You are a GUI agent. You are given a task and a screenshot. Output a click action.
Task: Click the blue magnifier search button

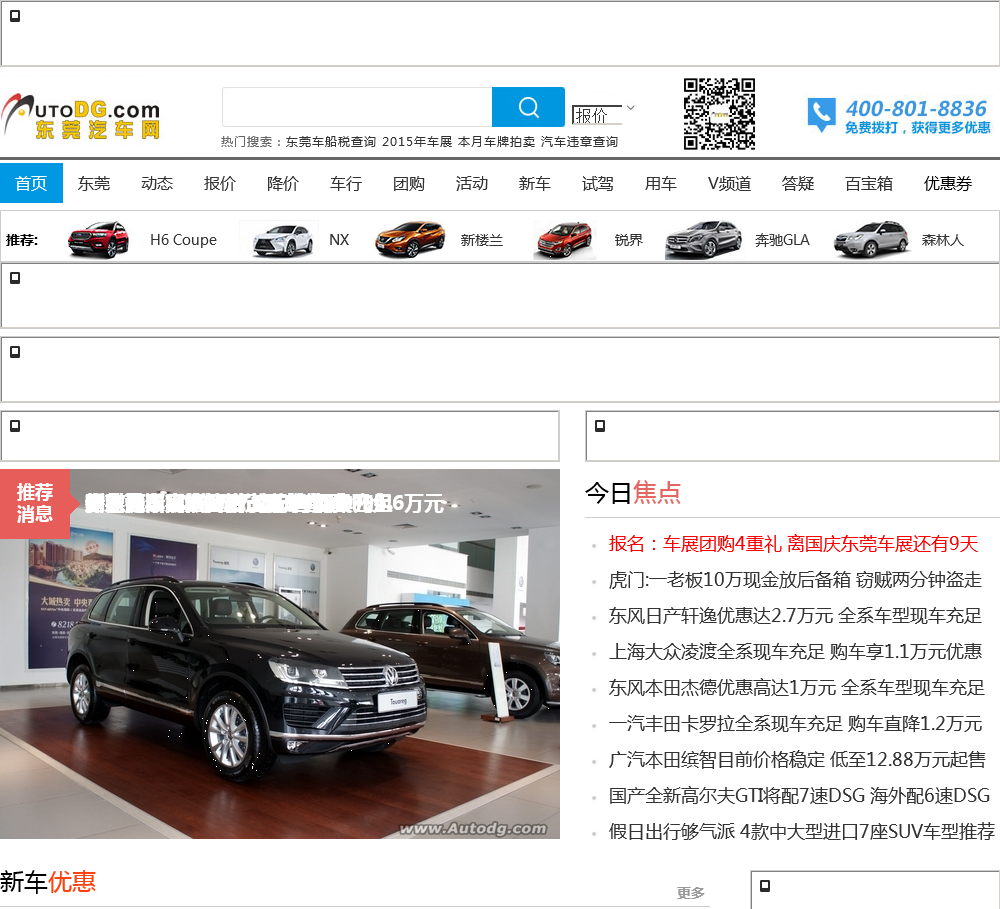coord(528,107)
